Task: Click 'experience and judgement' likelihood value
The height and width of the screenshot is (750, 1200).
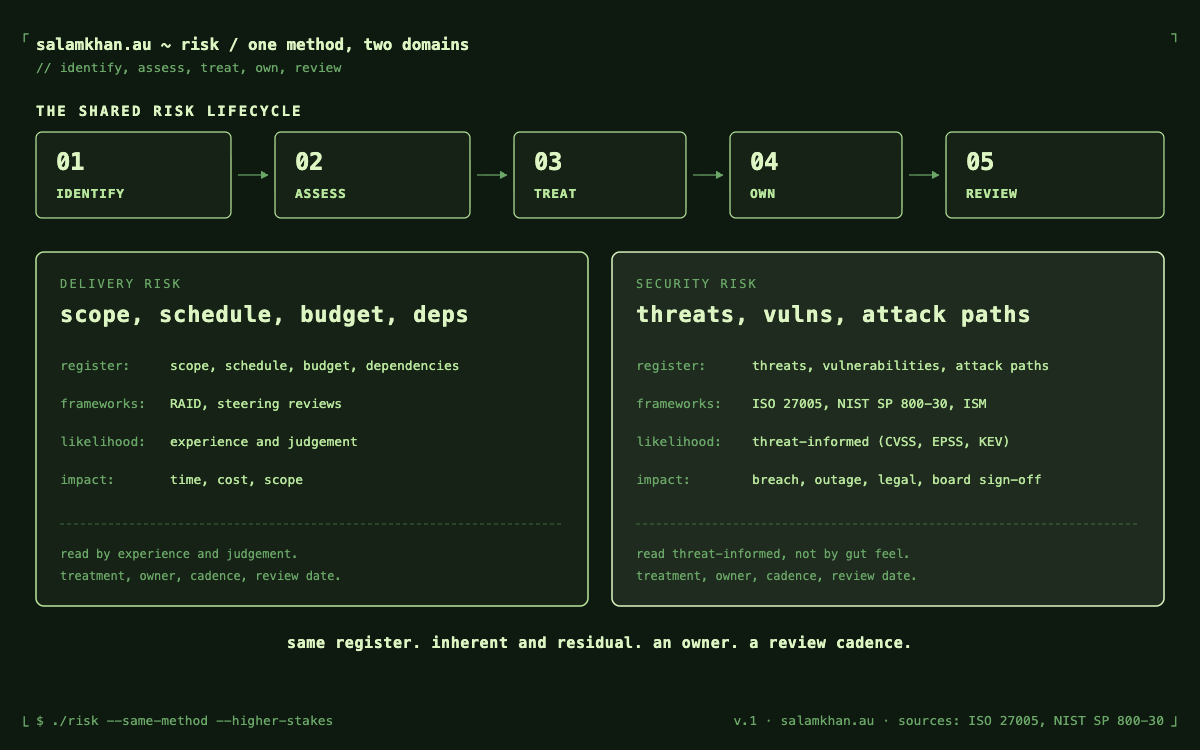Action: coord(264,442)
